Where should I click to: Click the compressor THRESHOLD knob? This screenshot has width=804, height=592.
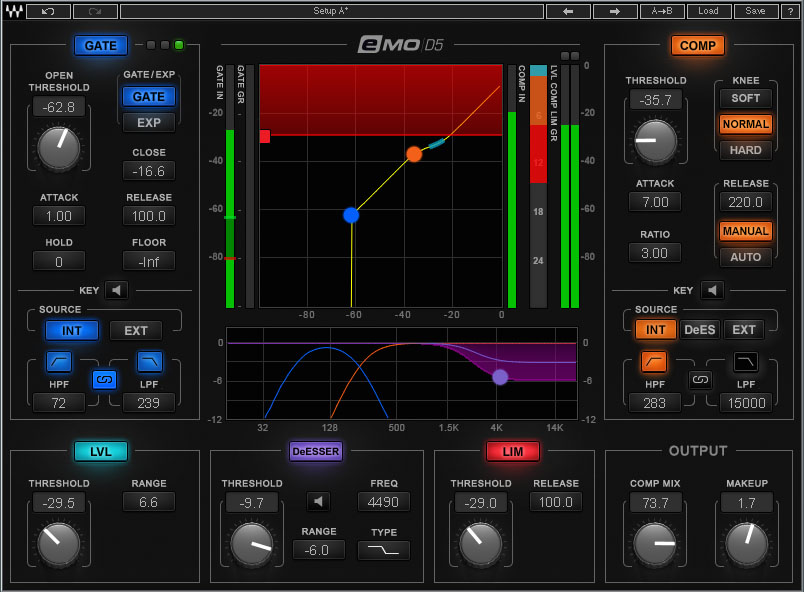coord(655,141)
